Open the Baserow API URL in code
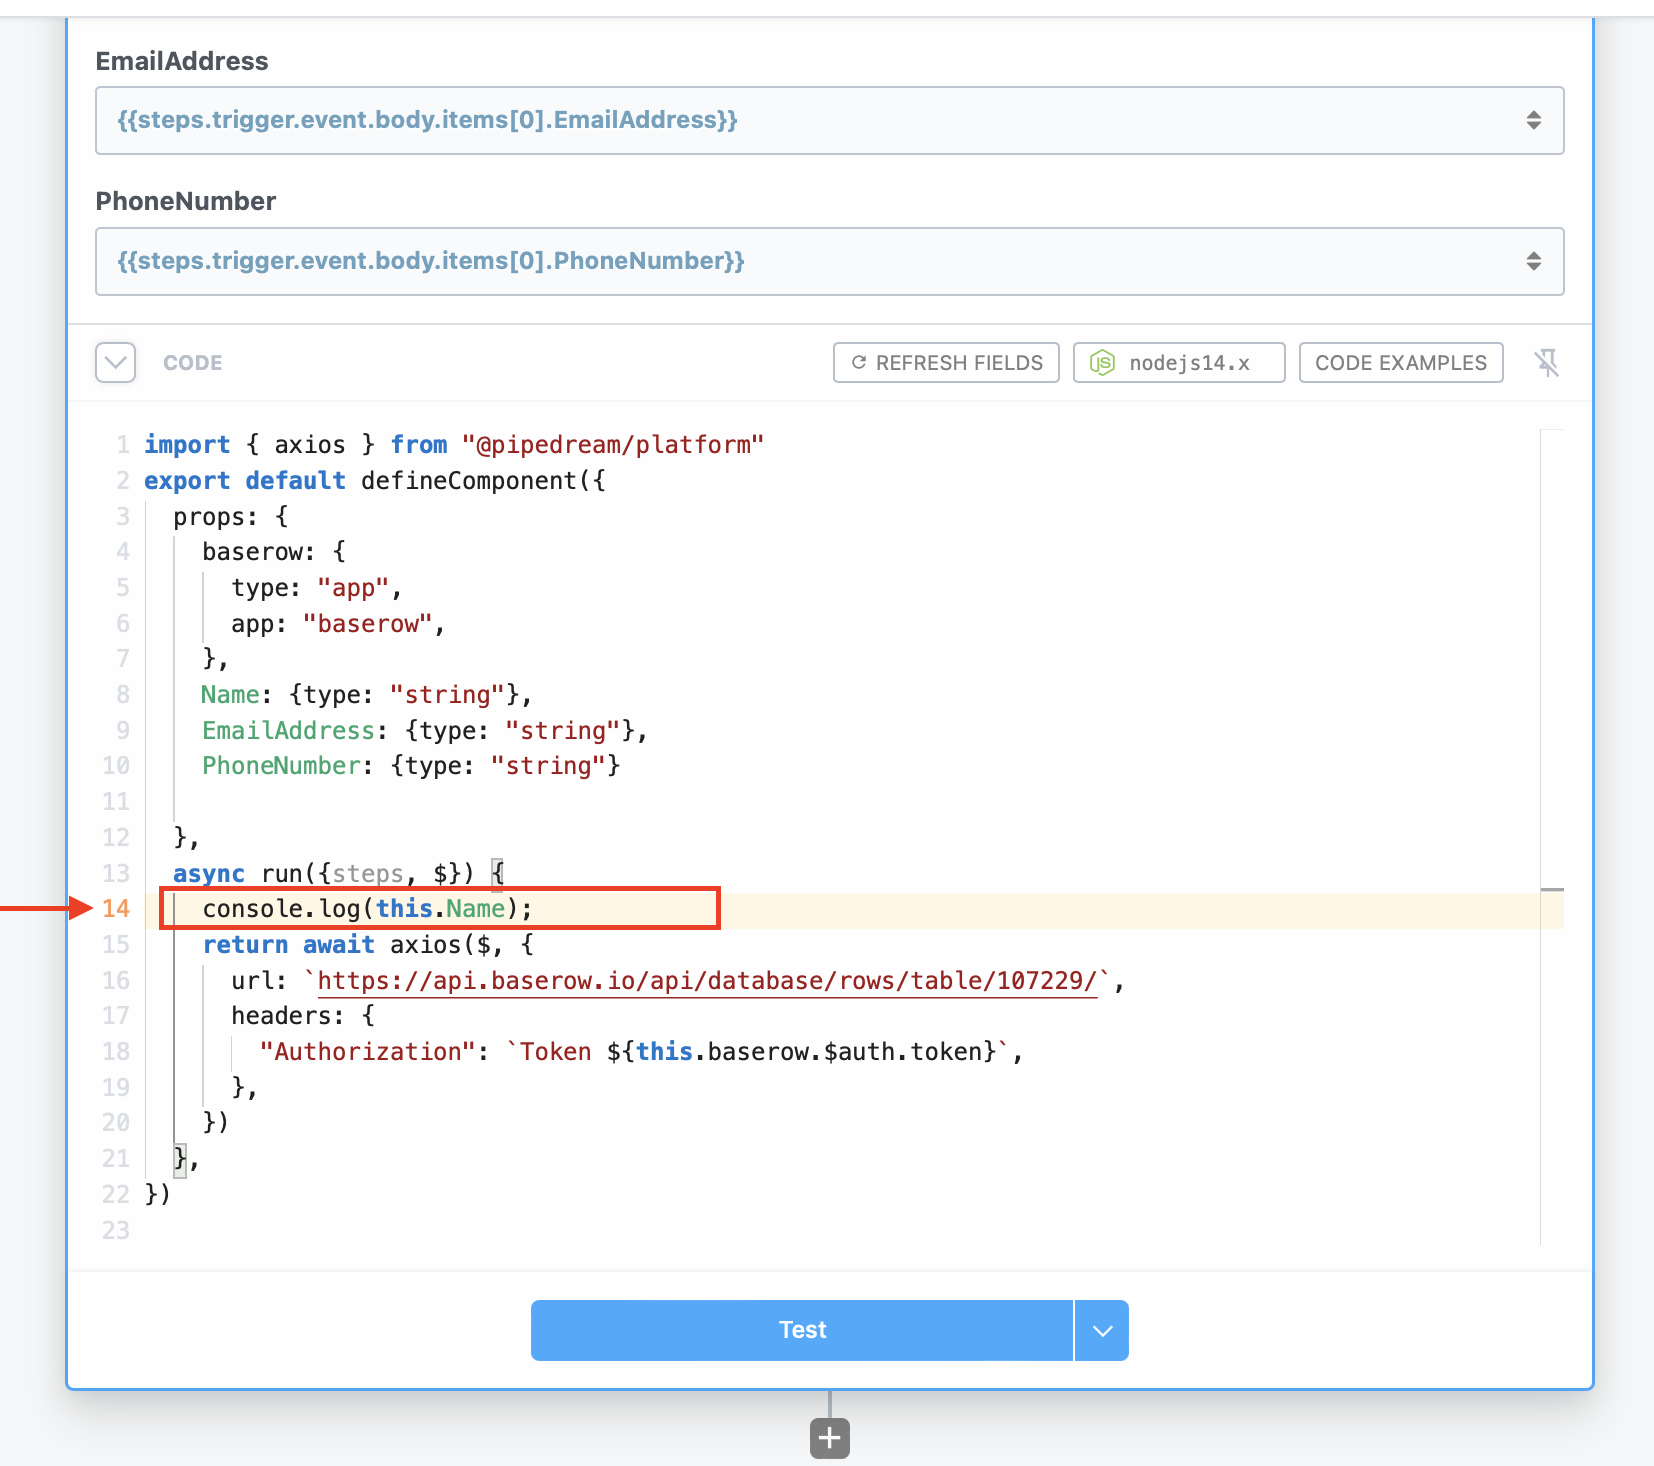 click(707, 981)
